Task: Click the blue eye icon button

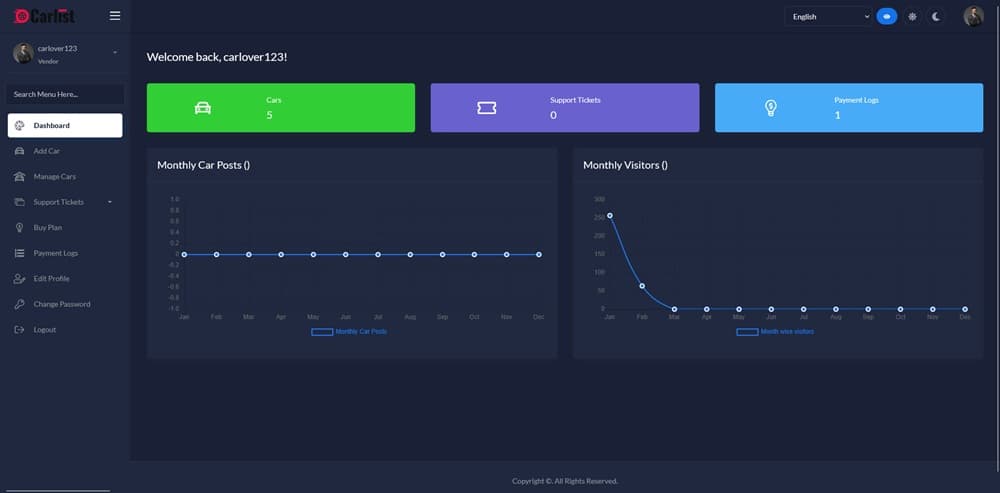Action: 886,17
